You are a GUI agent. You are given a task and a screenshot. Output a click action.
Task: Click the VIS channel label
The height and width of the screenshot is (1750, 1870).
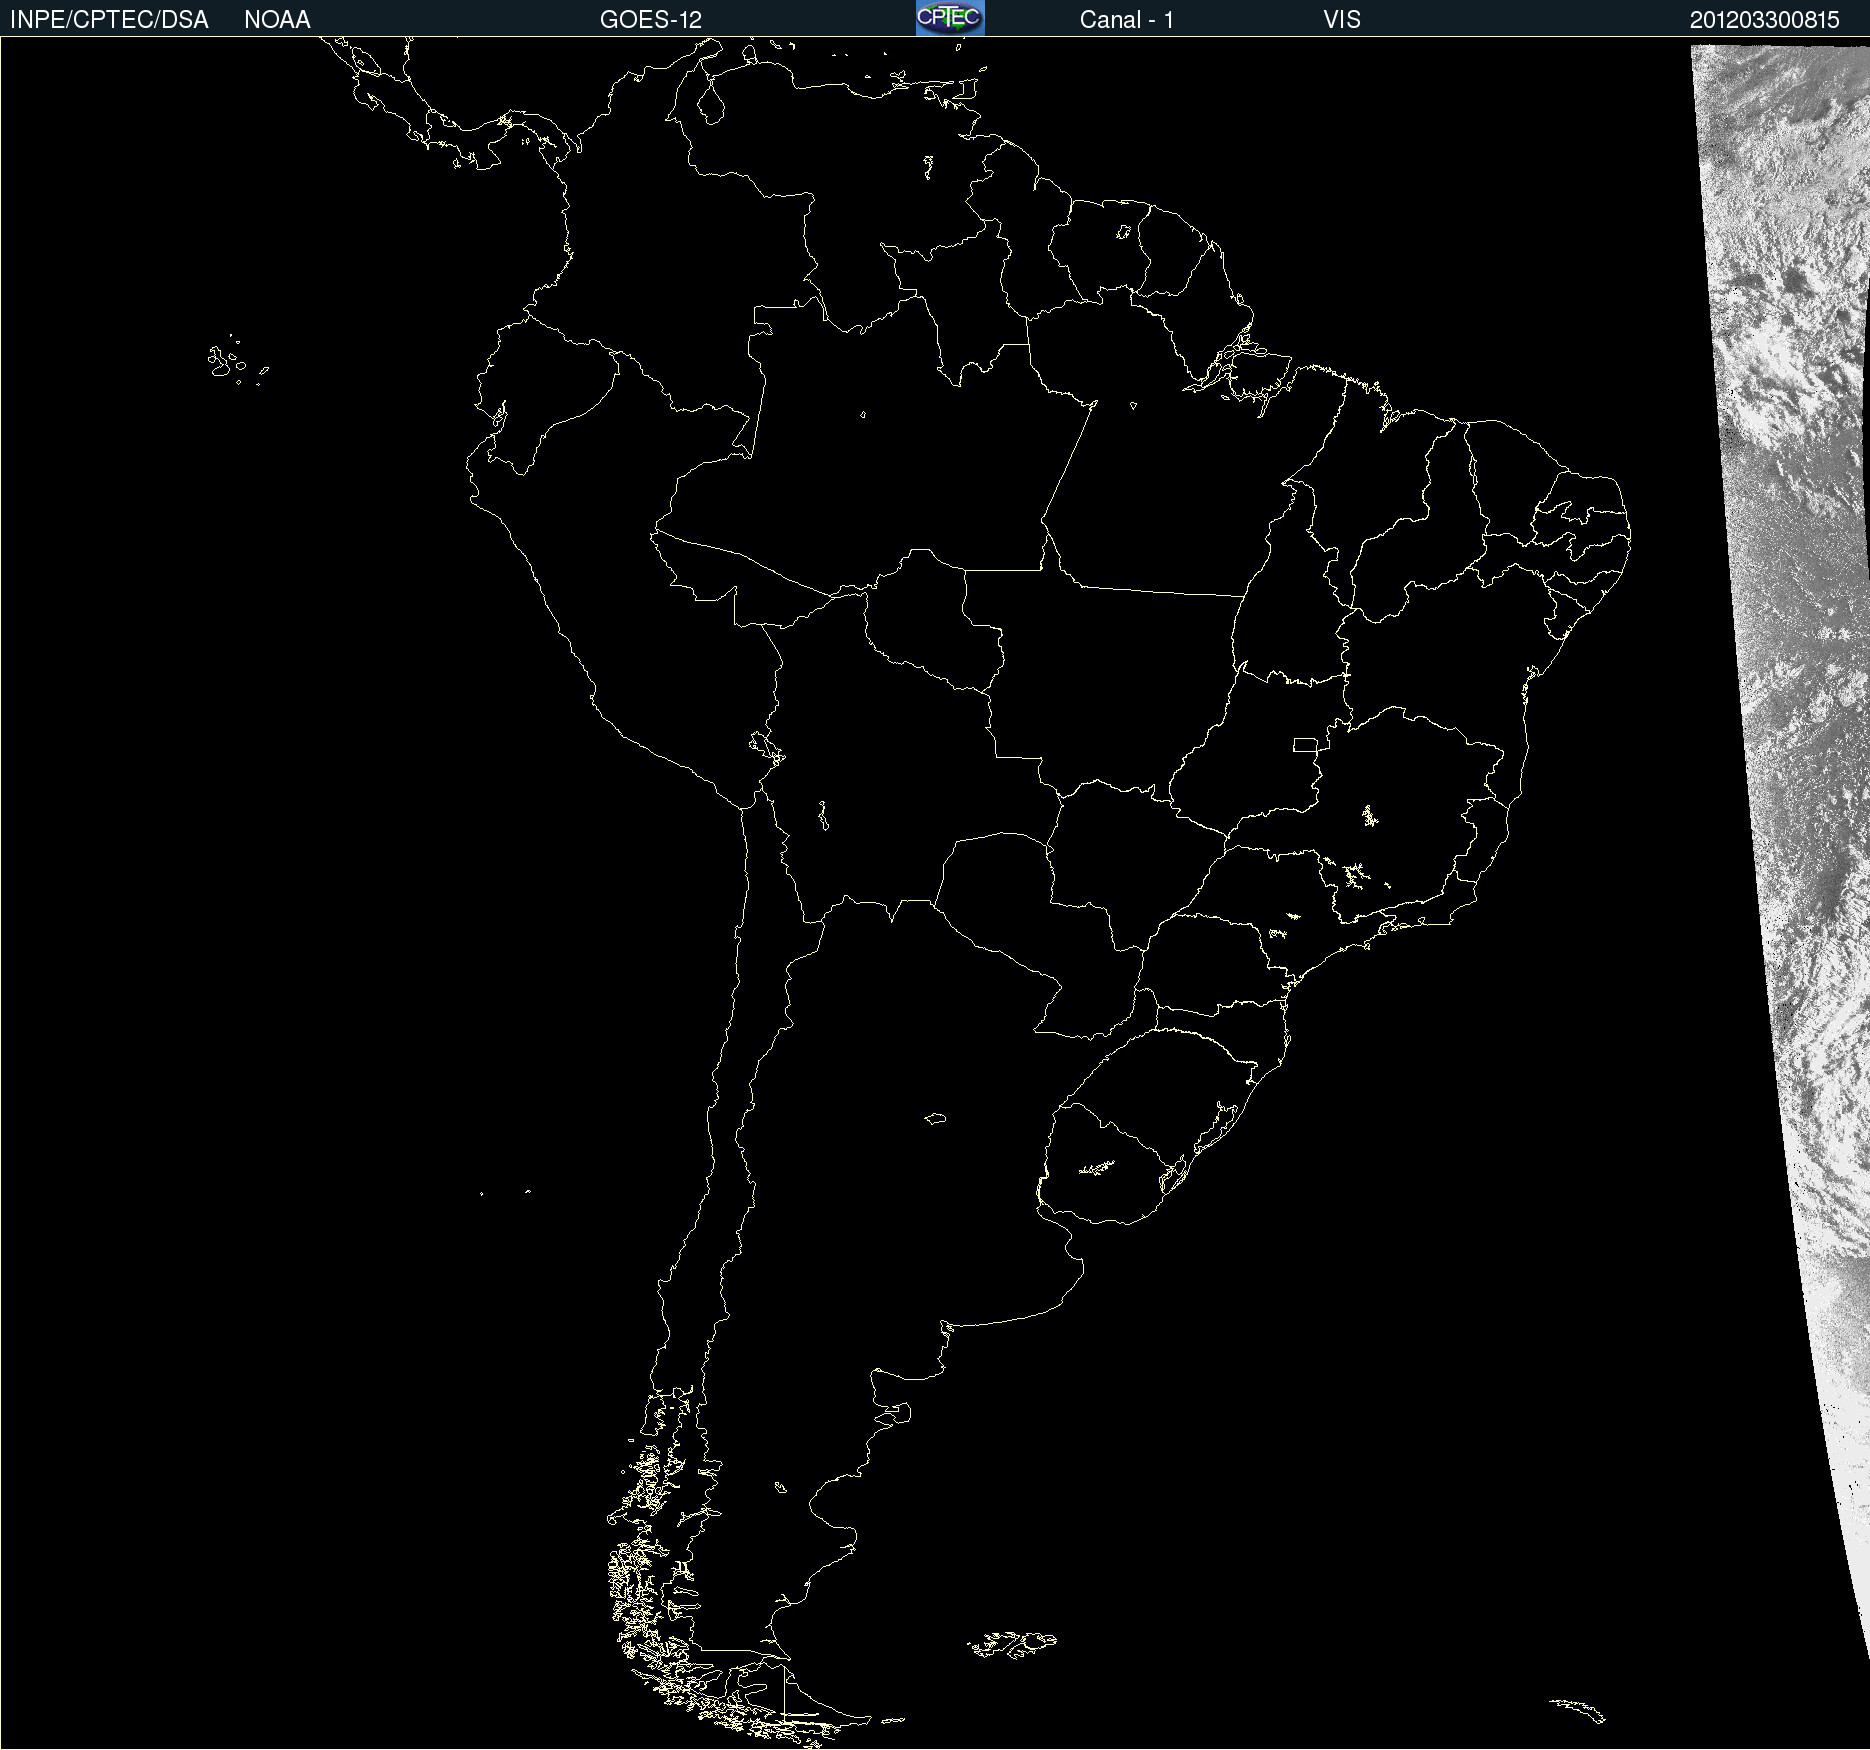pos(1342,20)
